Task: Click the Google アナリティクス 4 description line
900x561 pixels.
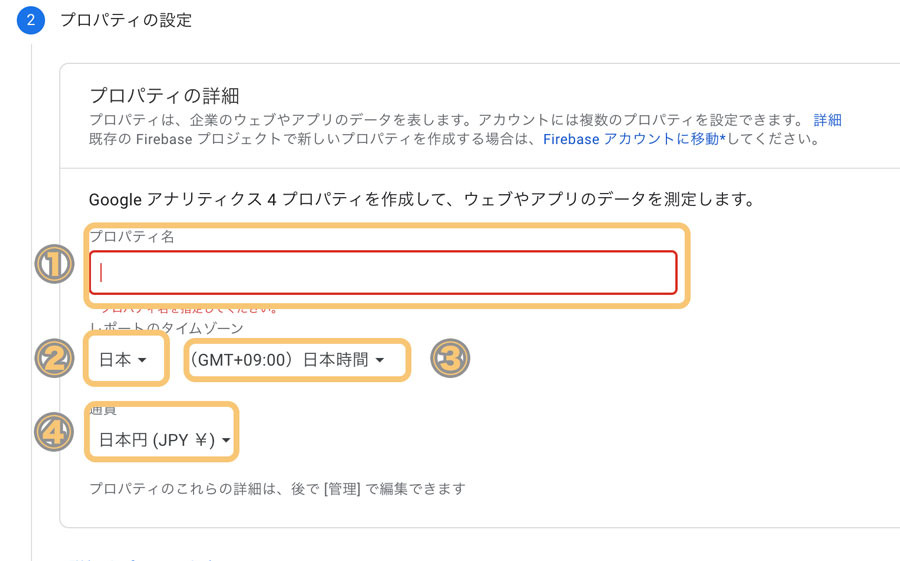Action: tap(421, 199)
